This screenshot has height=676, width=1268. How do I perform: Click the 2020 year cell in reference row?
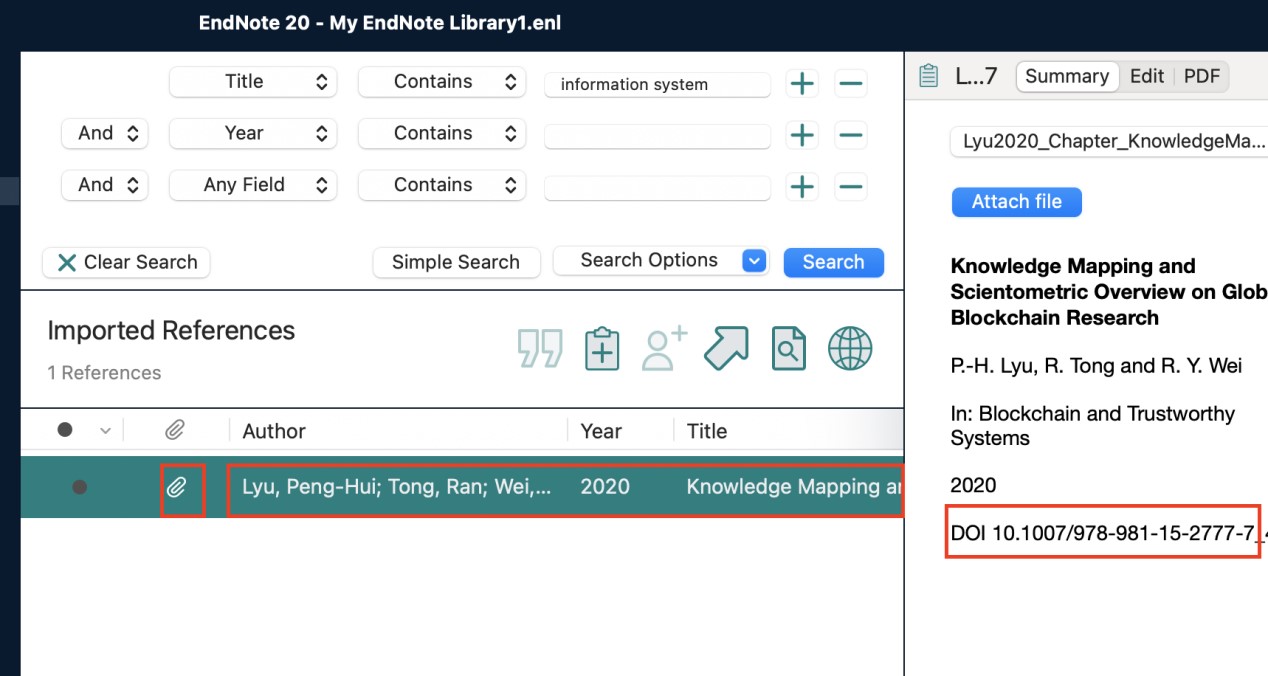605,487
